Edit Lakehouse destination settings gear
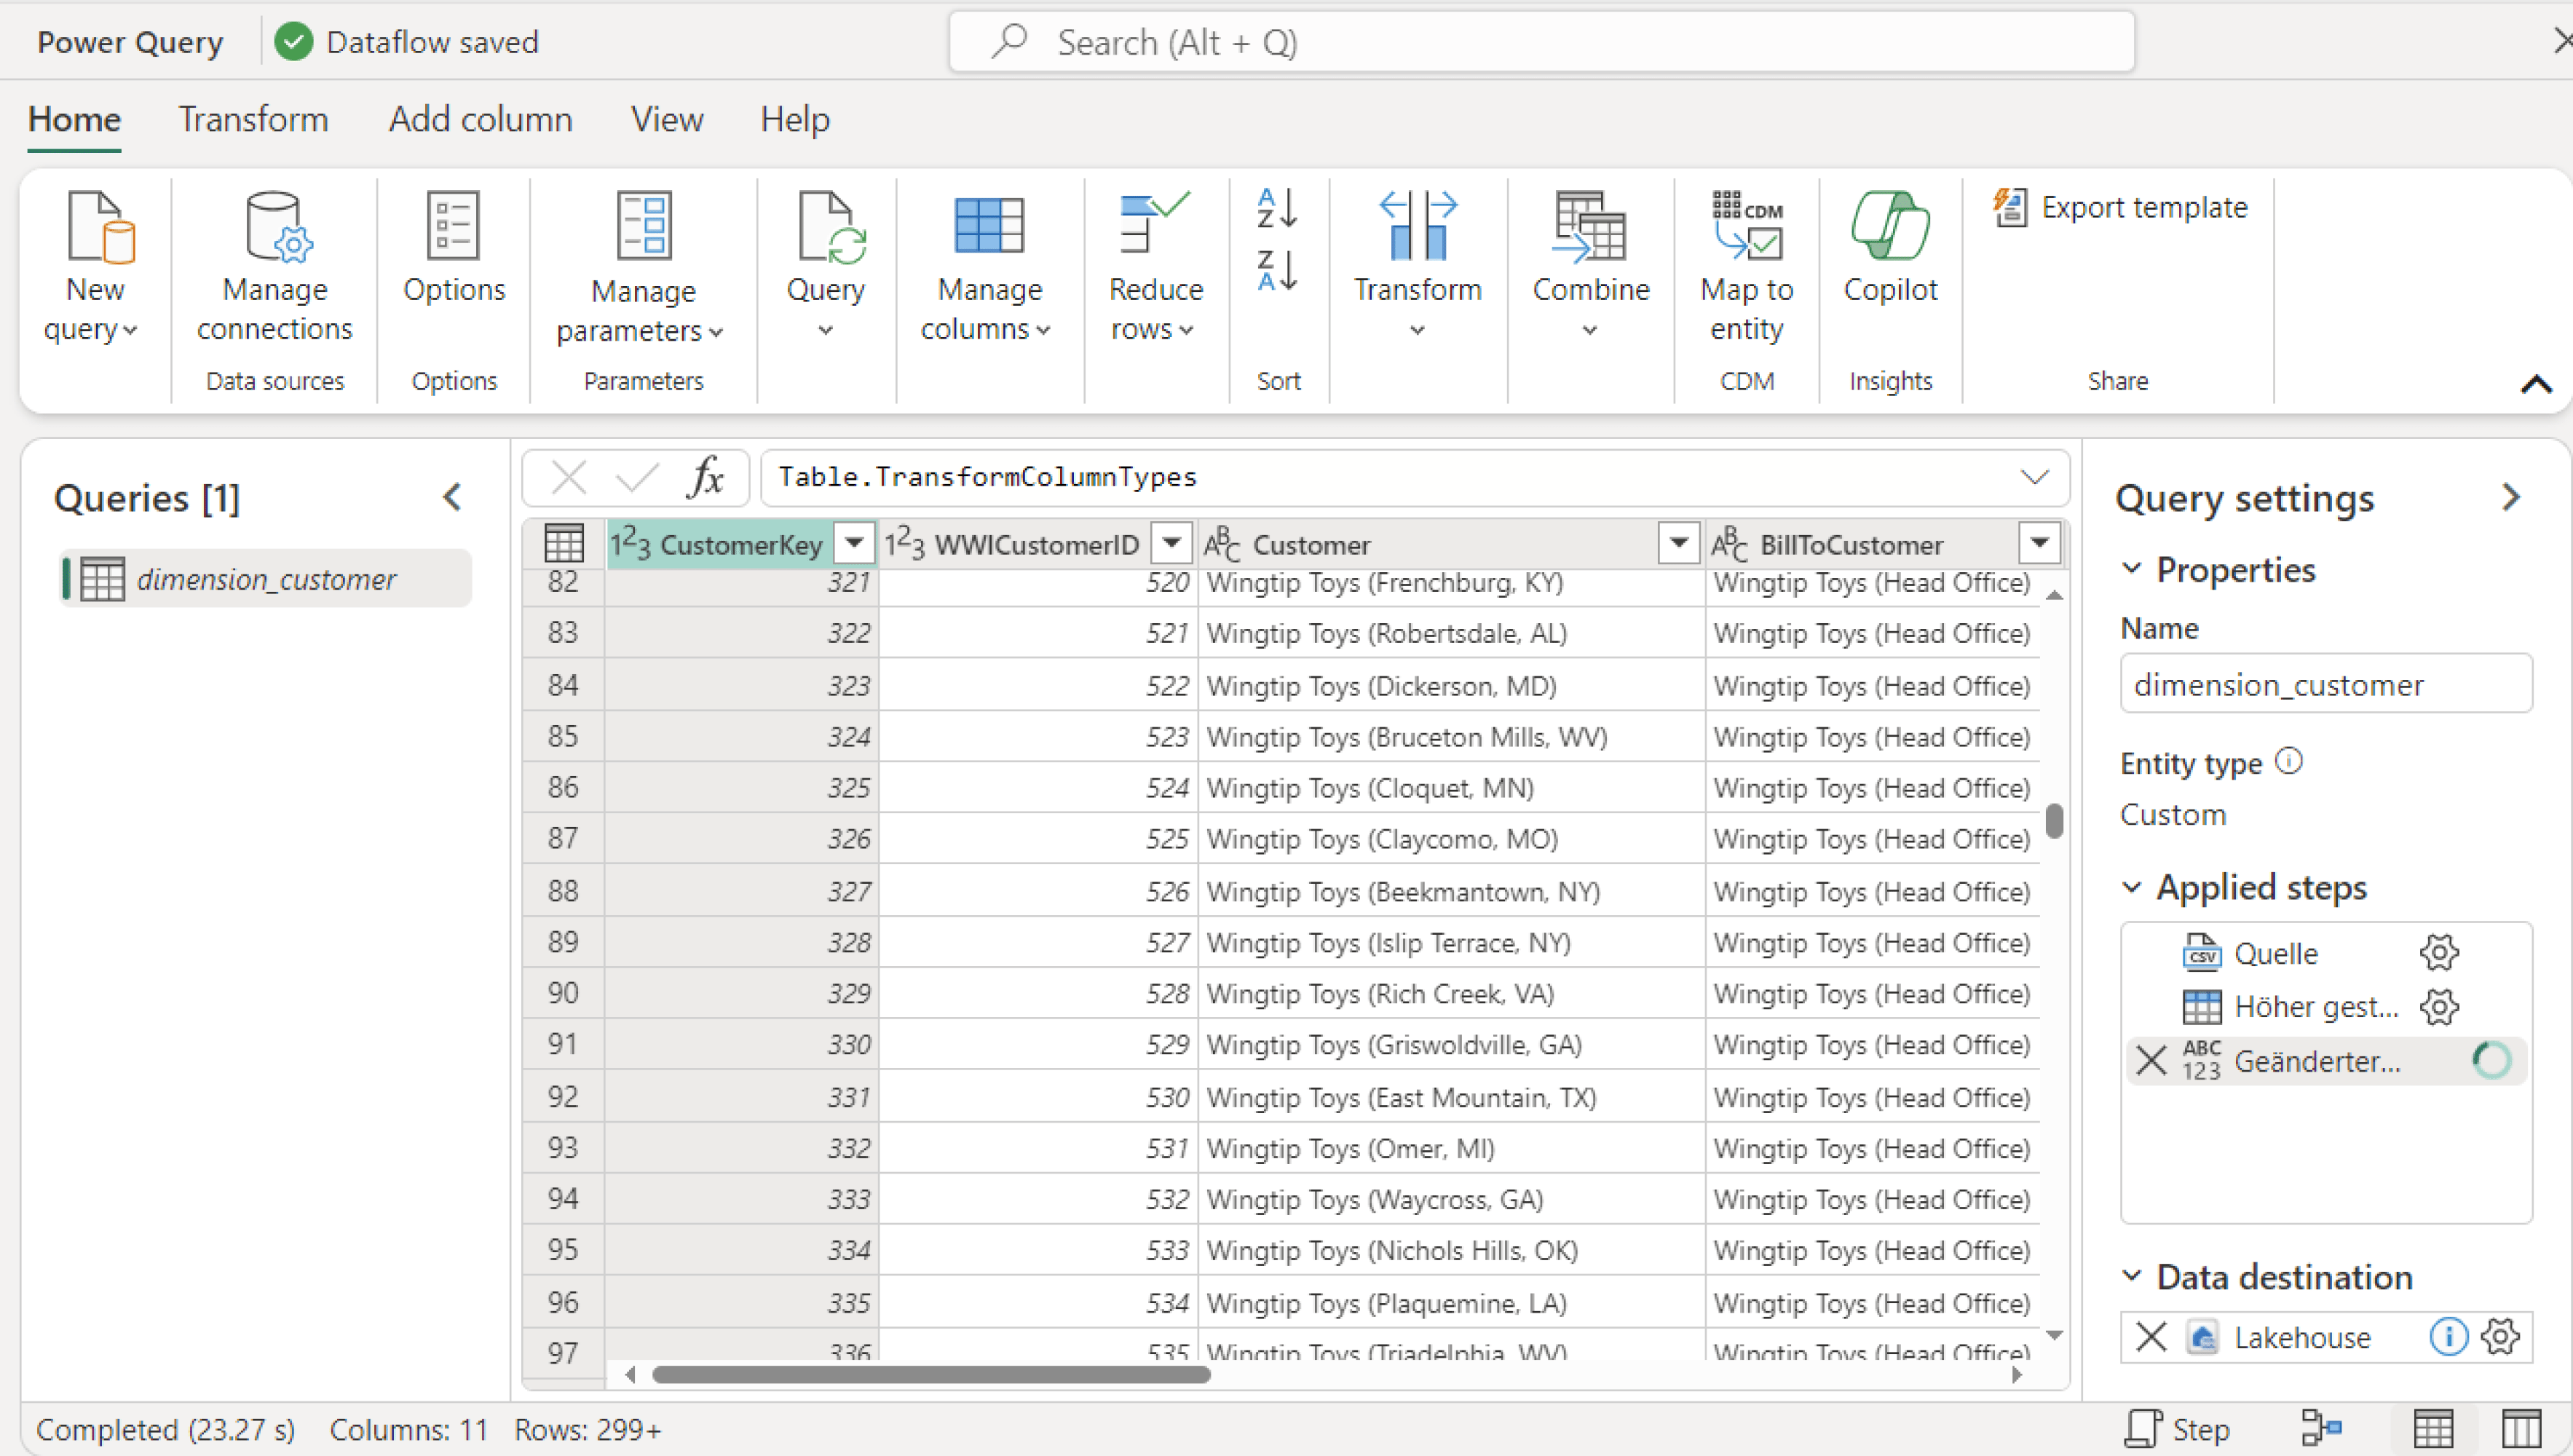 point(2500,1337)
